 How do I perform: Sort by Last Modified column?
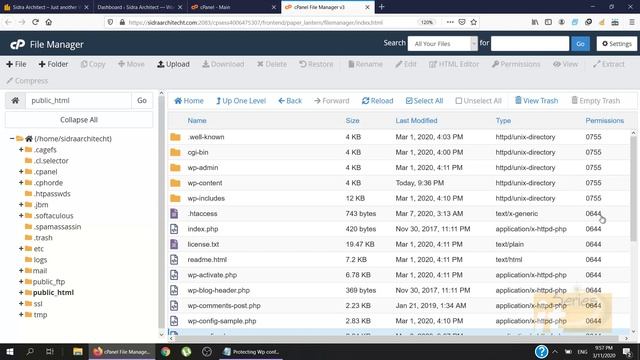coord(416,121)
